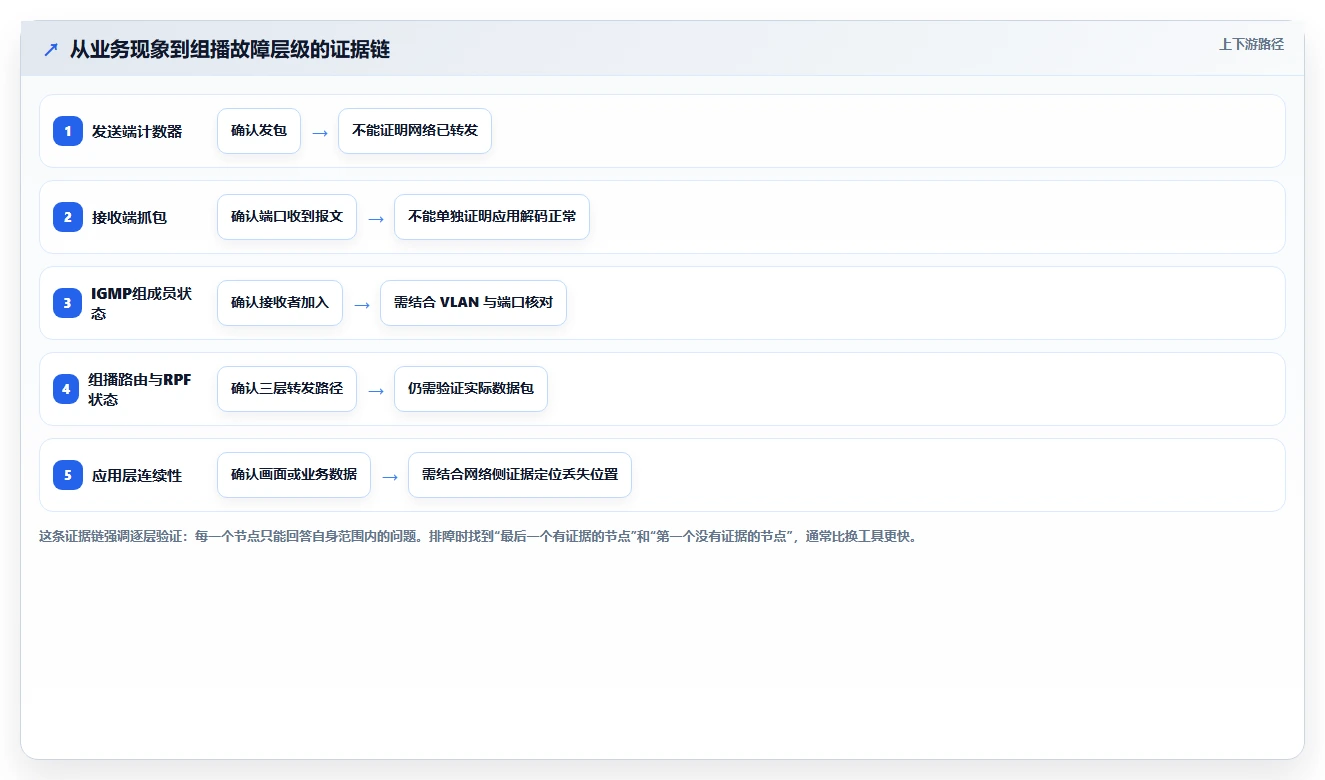Click the 发送端计数器 label
The image size is (1325, 780).
pos(137,131)
